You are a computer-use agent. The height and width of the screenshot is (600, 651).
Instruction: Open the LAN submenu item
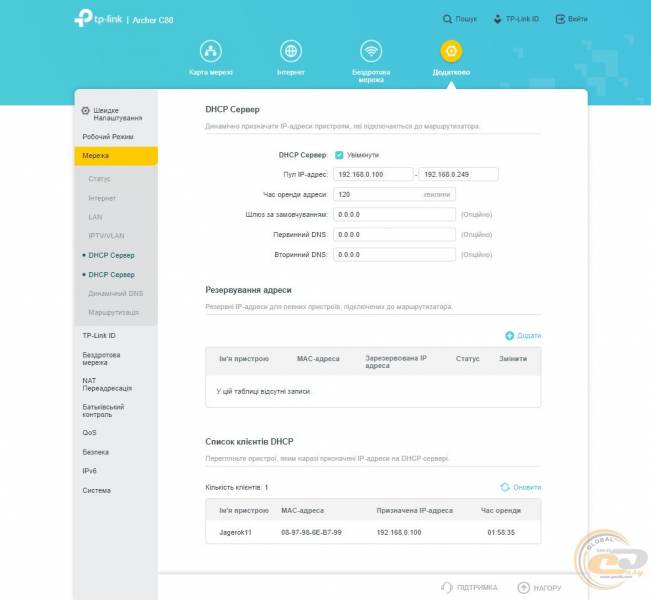click(x=95, y=217)
